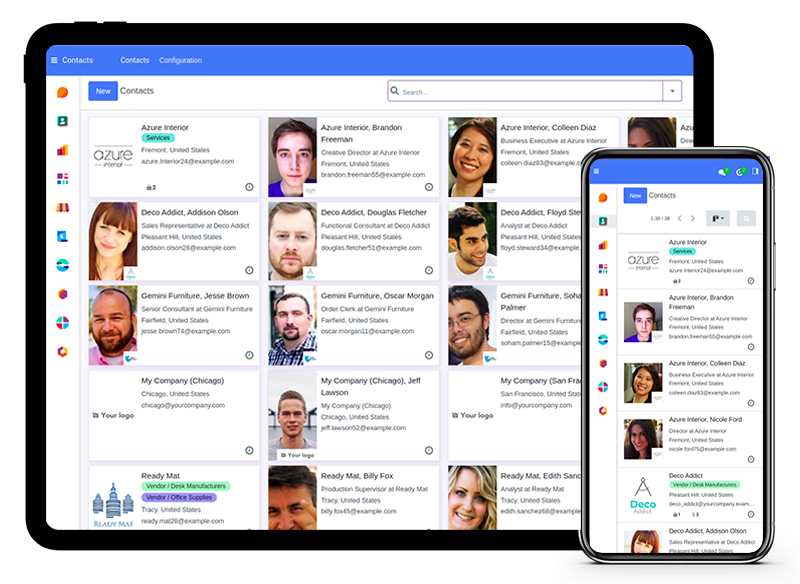Image resolution: width=800 pixels, height=584 pixels.
Task: Click the activity clock on tablet Azure Interior card
Action: tap(249, 187)
